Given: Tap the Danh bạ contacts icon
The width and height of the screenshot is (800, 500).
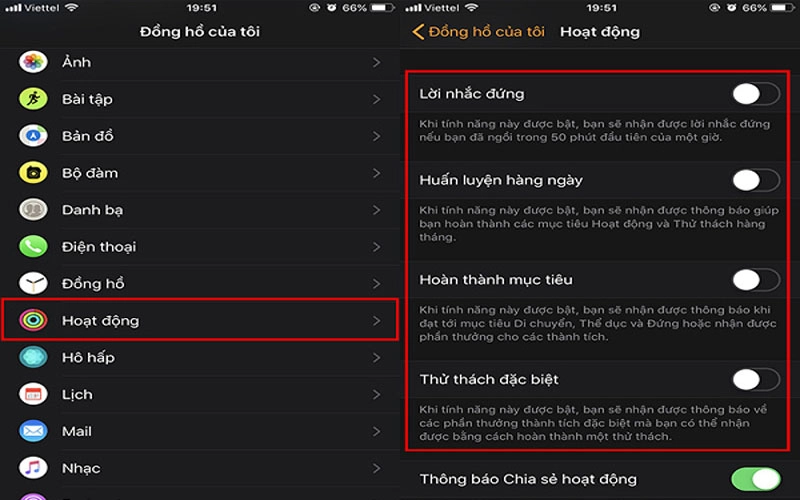Looking at the screenshot, I should pos(33,210).
